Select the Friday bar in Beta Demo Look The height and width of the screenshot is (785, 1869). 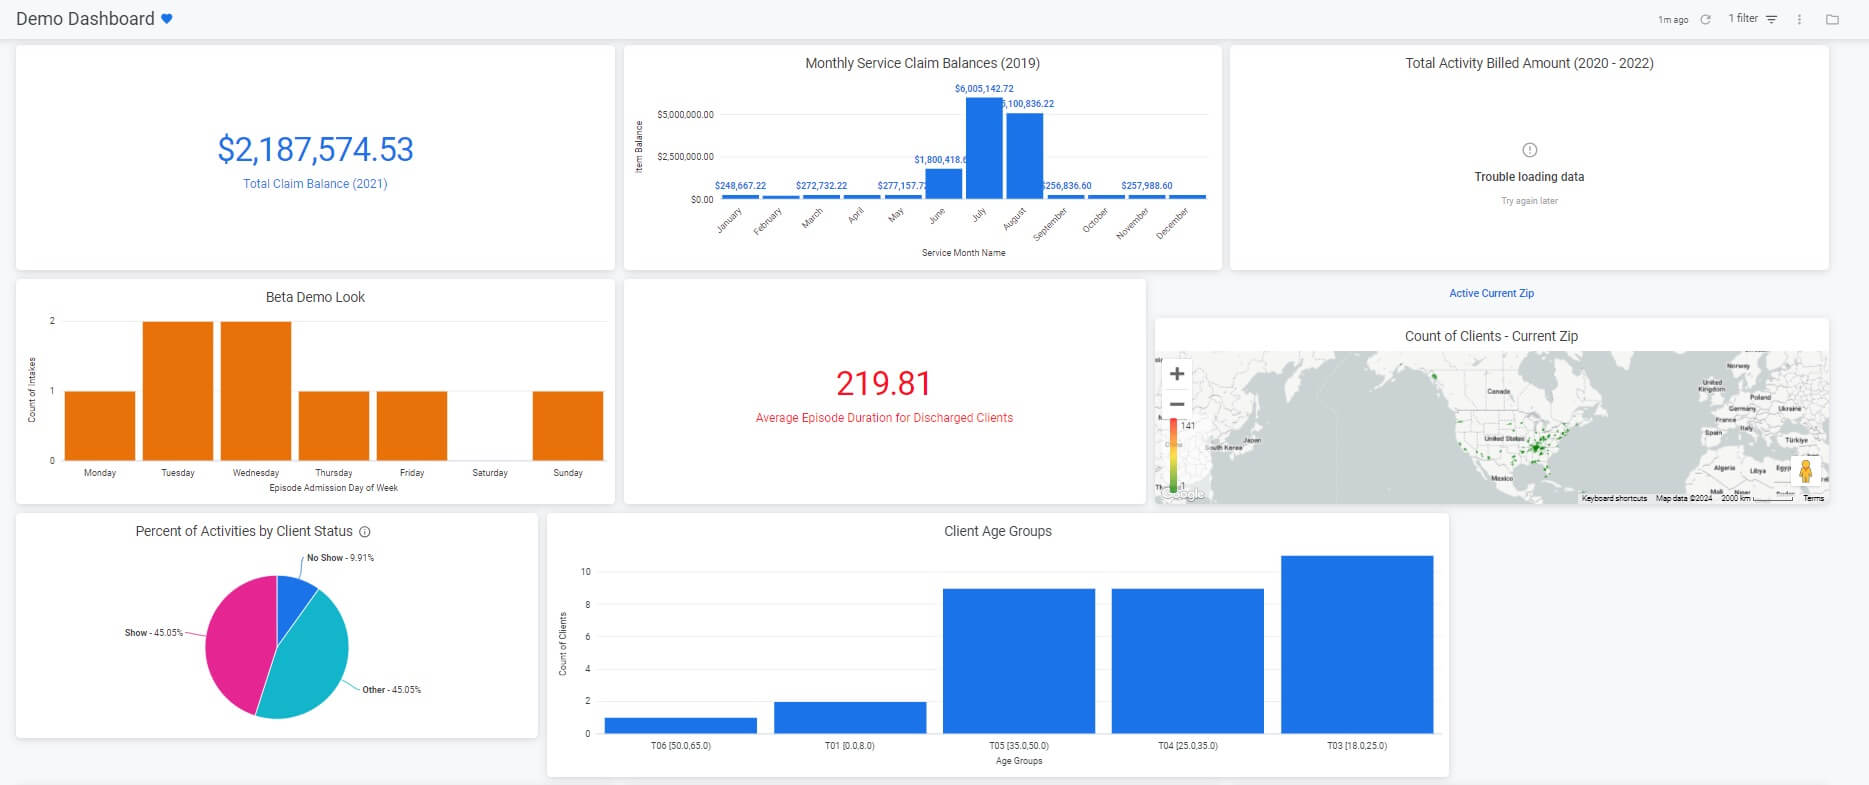pyautogui.click(x=412, y=426)
